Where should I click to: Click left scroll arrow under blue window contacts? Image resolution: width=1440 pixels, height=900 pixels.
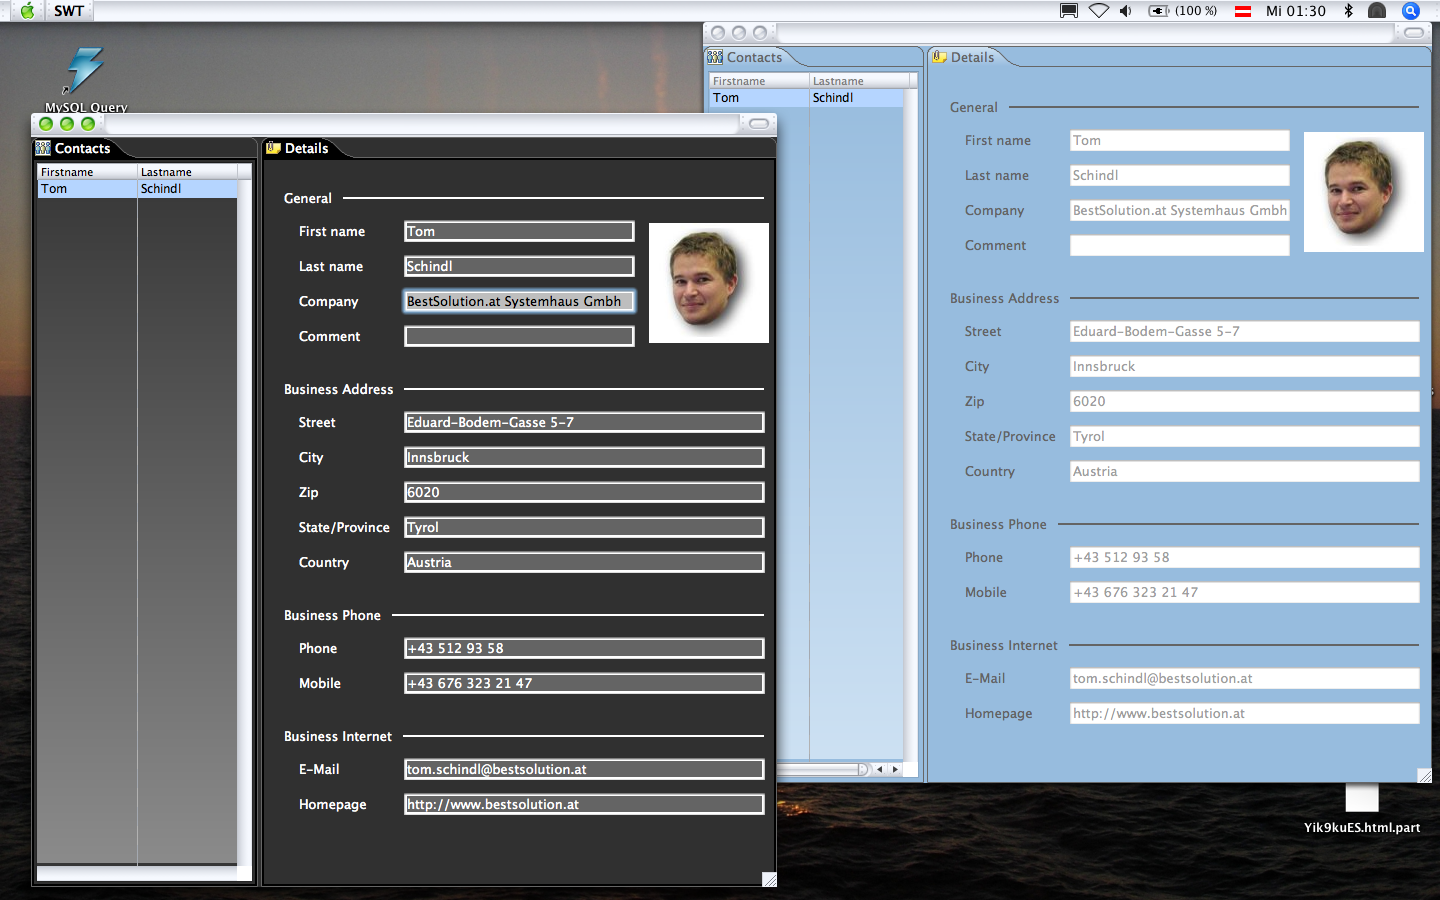[x=880, y=769]
